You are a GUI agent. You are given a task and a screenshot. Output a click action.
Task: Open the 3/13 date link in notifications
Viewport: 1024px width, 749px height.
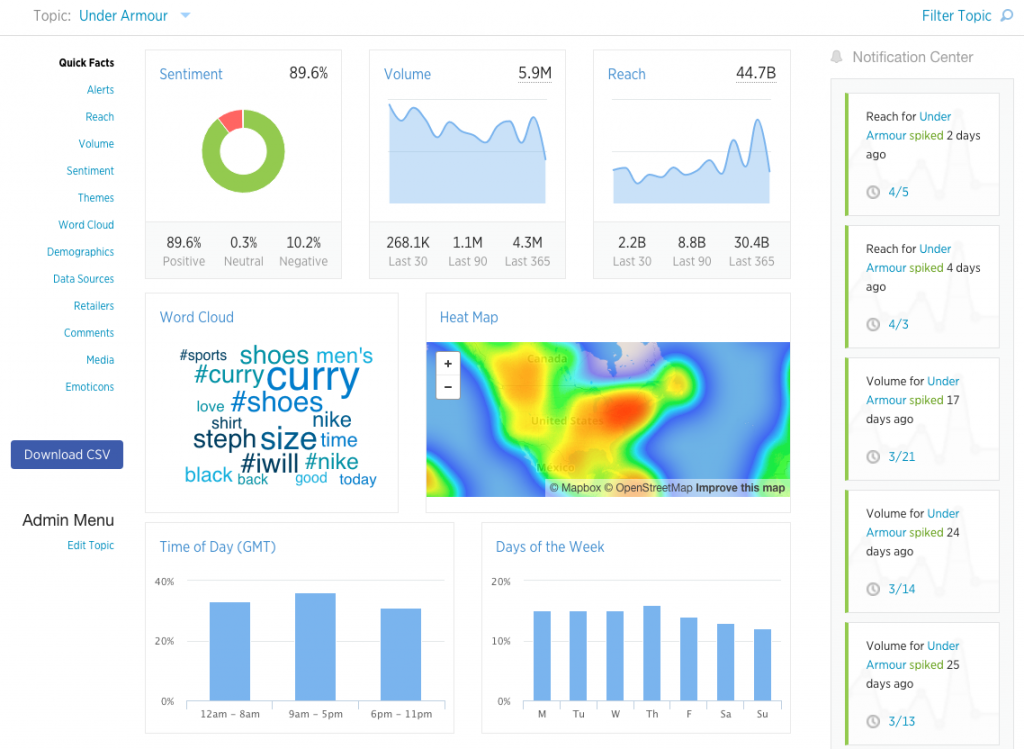901,722
